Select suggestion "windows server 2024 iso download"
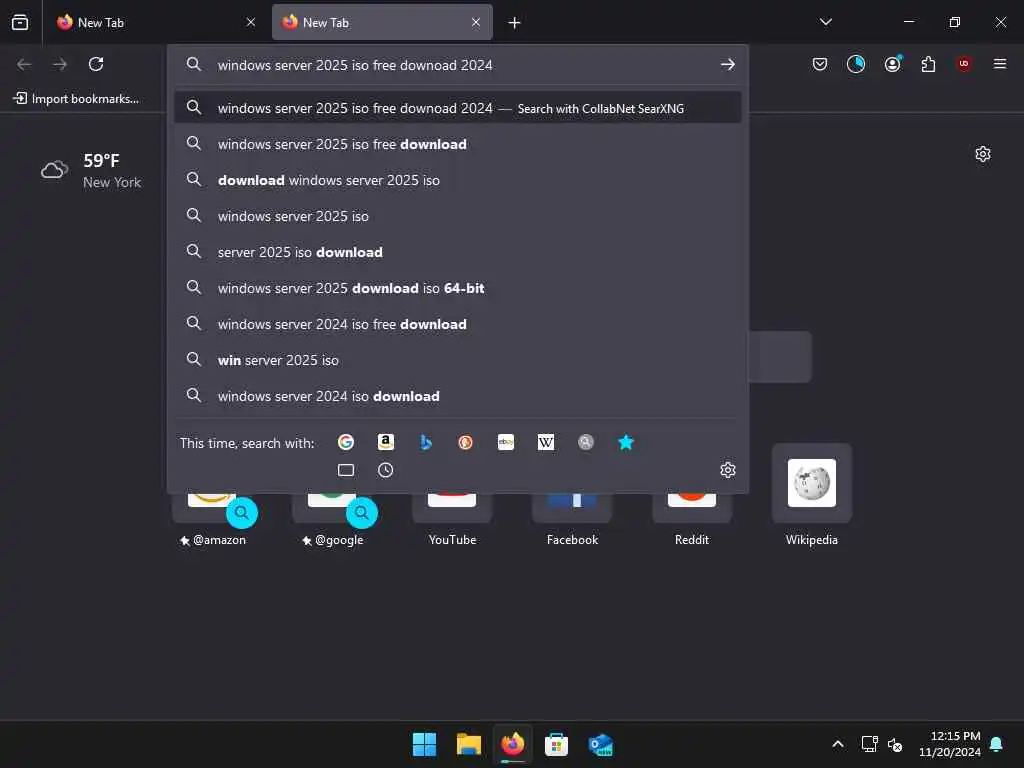1024x768 pixels. 458,396
